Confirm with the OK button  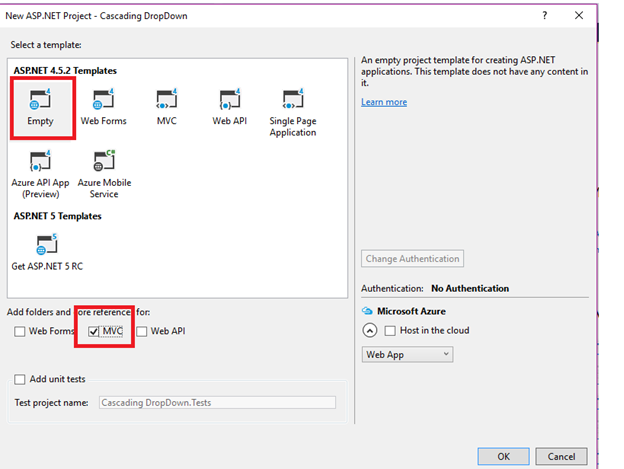[503, 456]
